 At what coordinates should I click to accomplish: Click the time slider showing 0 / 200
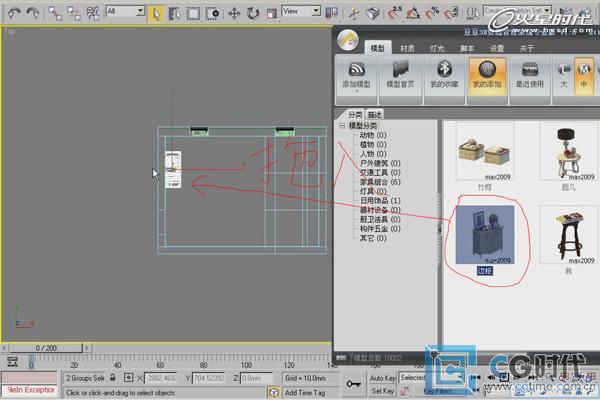(x=46, y=348)
